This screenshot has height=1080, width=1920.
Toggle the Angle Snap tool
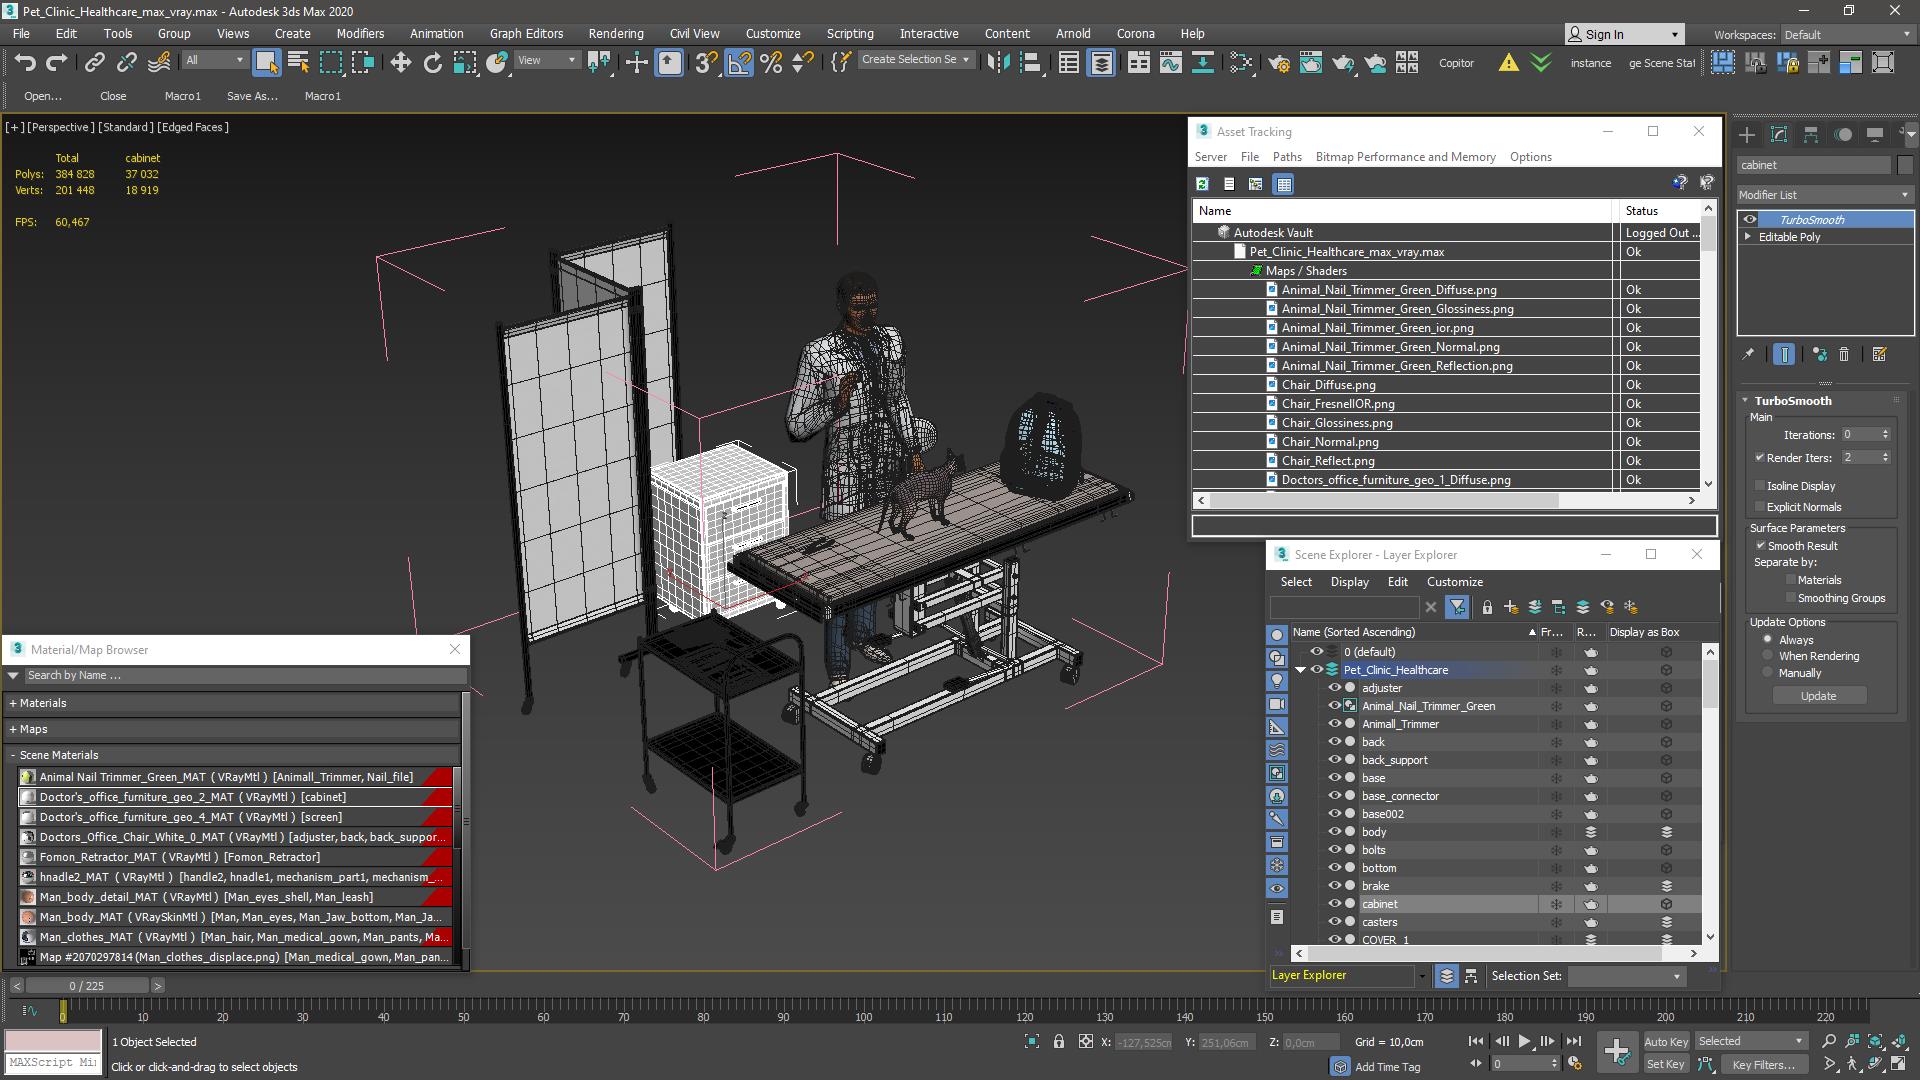(x=739, y=63)
